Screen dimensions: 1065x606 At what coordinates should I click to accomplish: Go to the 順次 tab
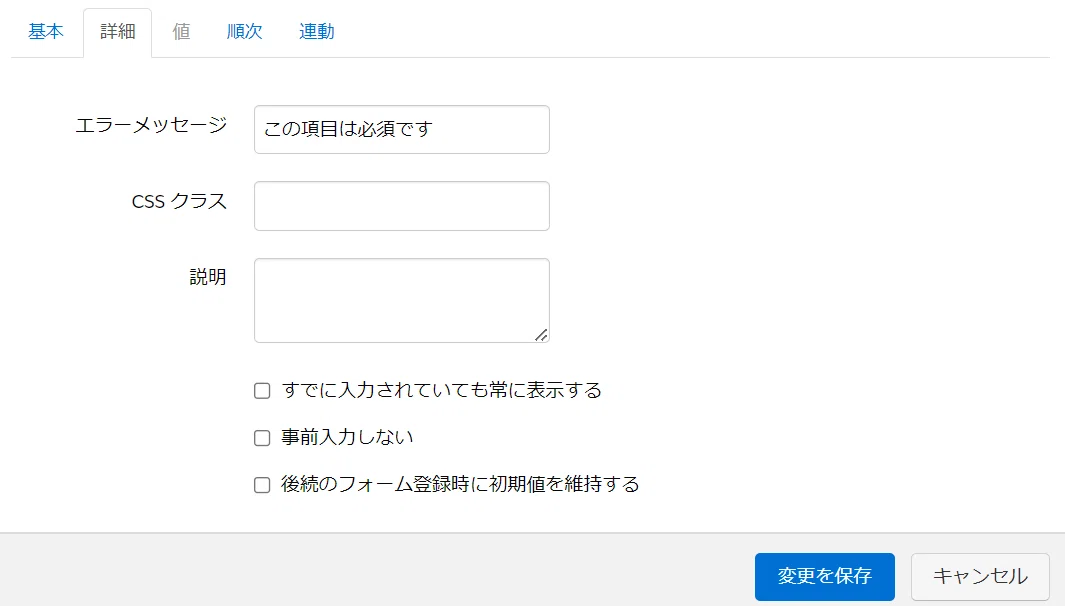[x=244, y=32]
